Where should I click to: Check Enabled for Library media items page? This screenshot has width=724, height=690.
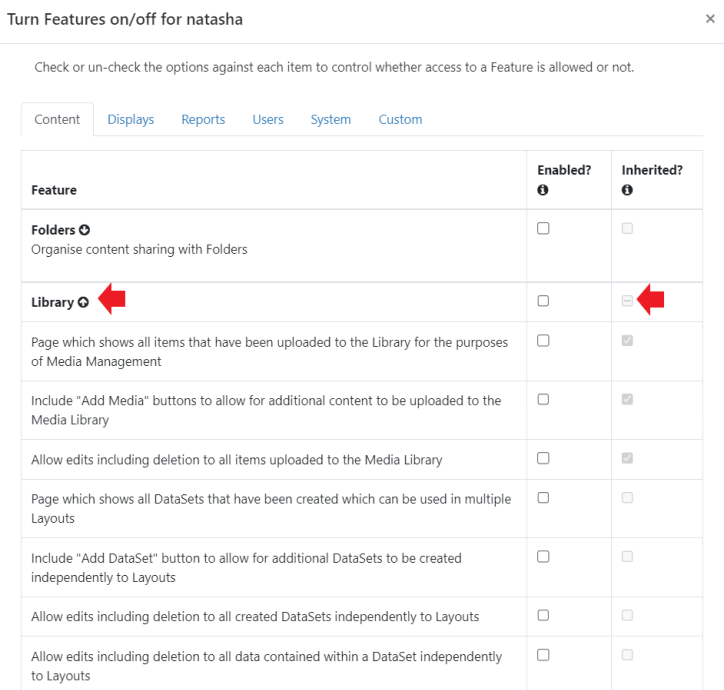(543, 341)
